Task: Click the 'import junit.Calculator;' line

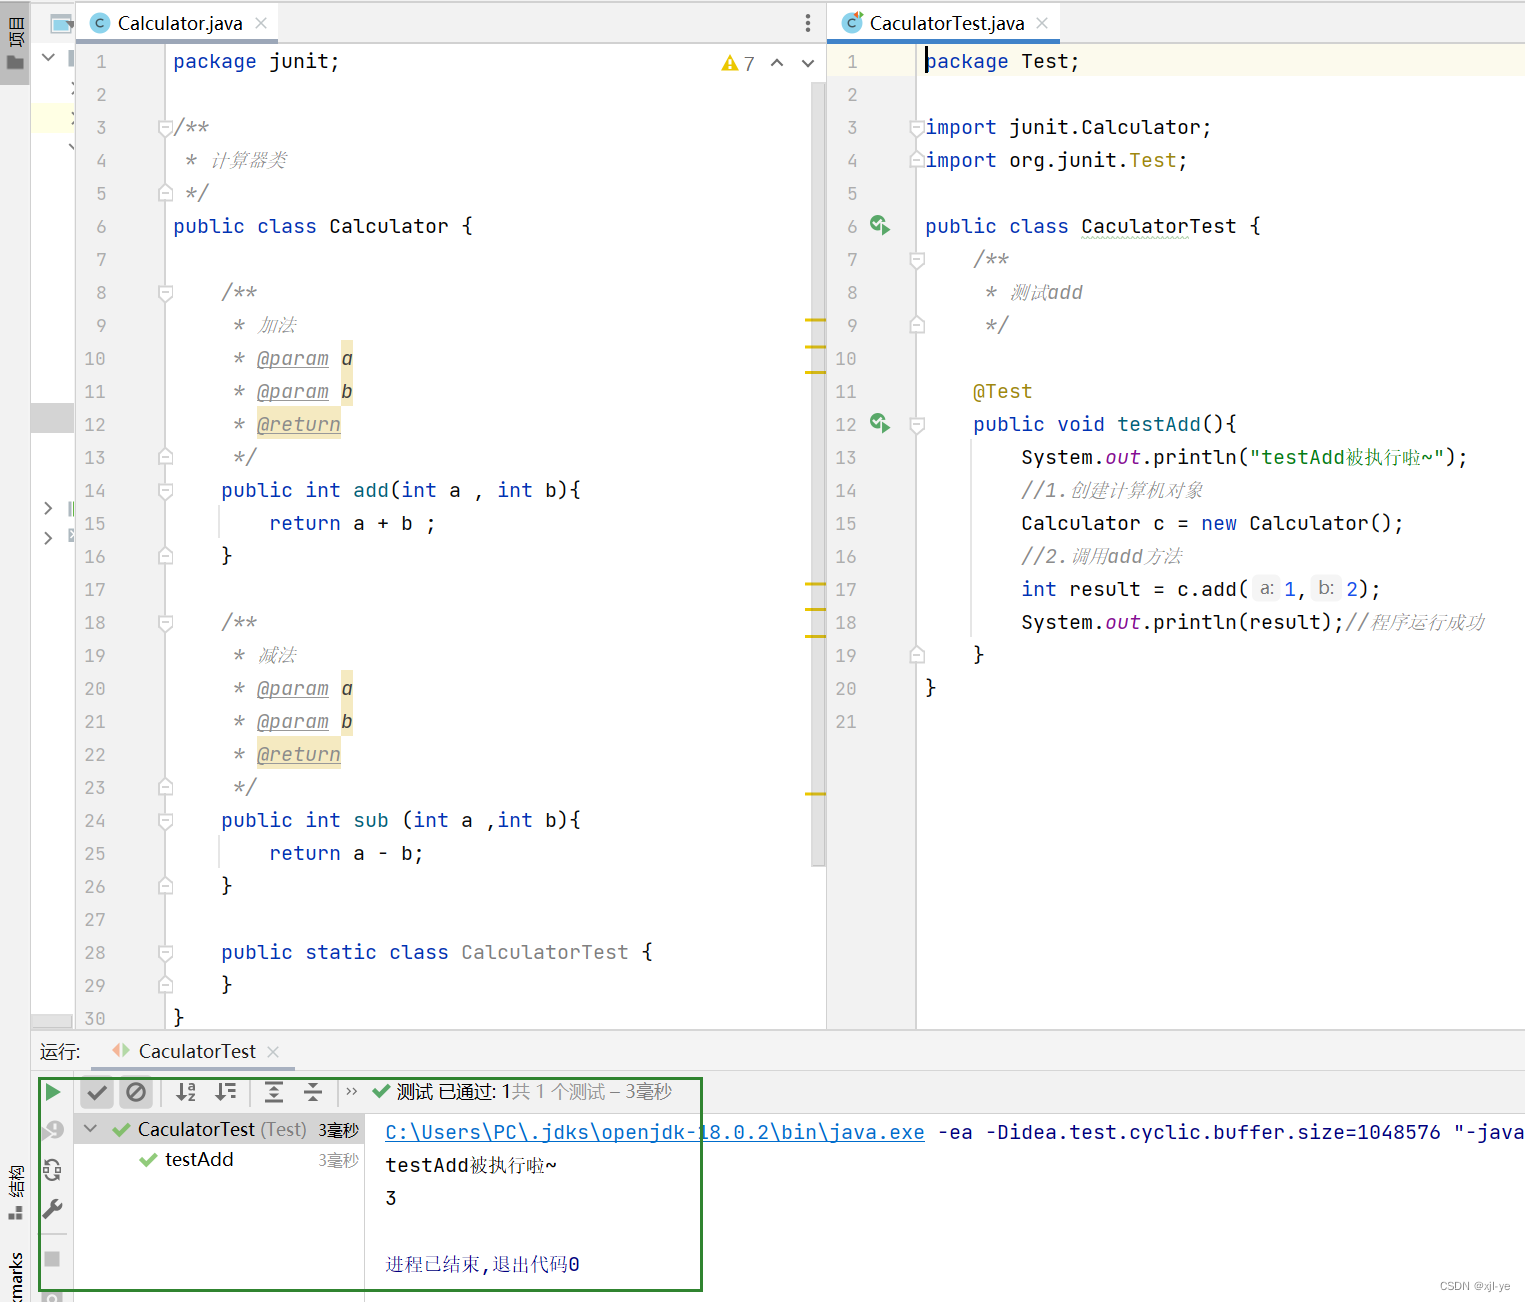Action: [1068, 128]
